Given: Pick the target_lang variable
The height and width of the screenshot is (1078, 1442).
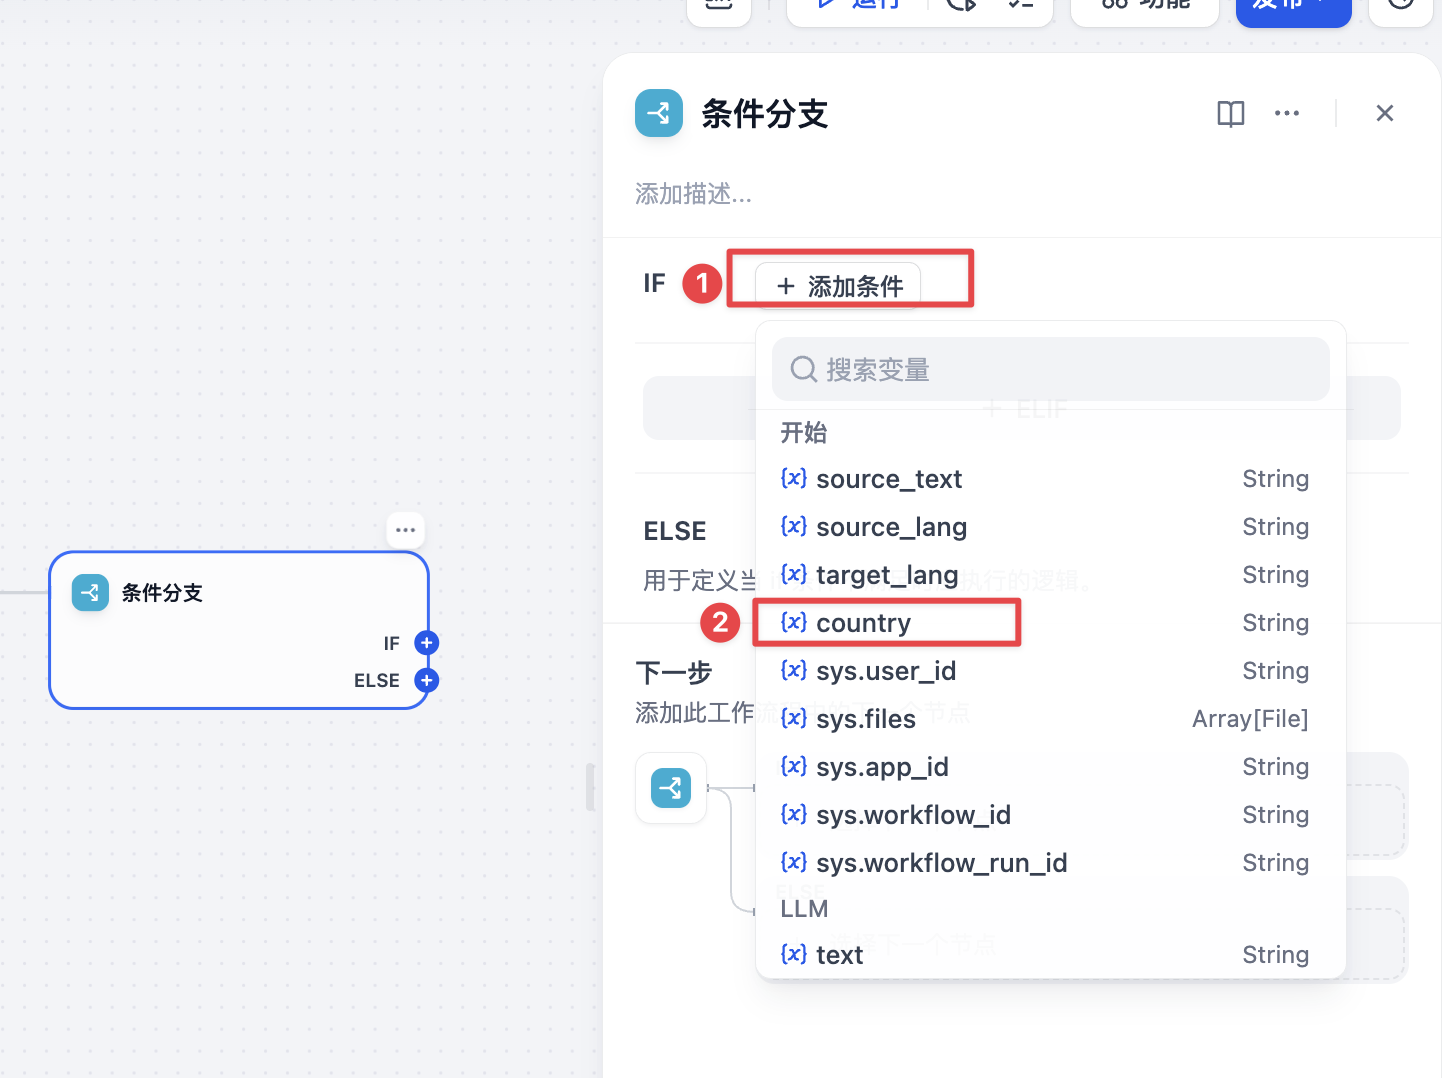Looking at the screenshot, I should (1046, 575).
